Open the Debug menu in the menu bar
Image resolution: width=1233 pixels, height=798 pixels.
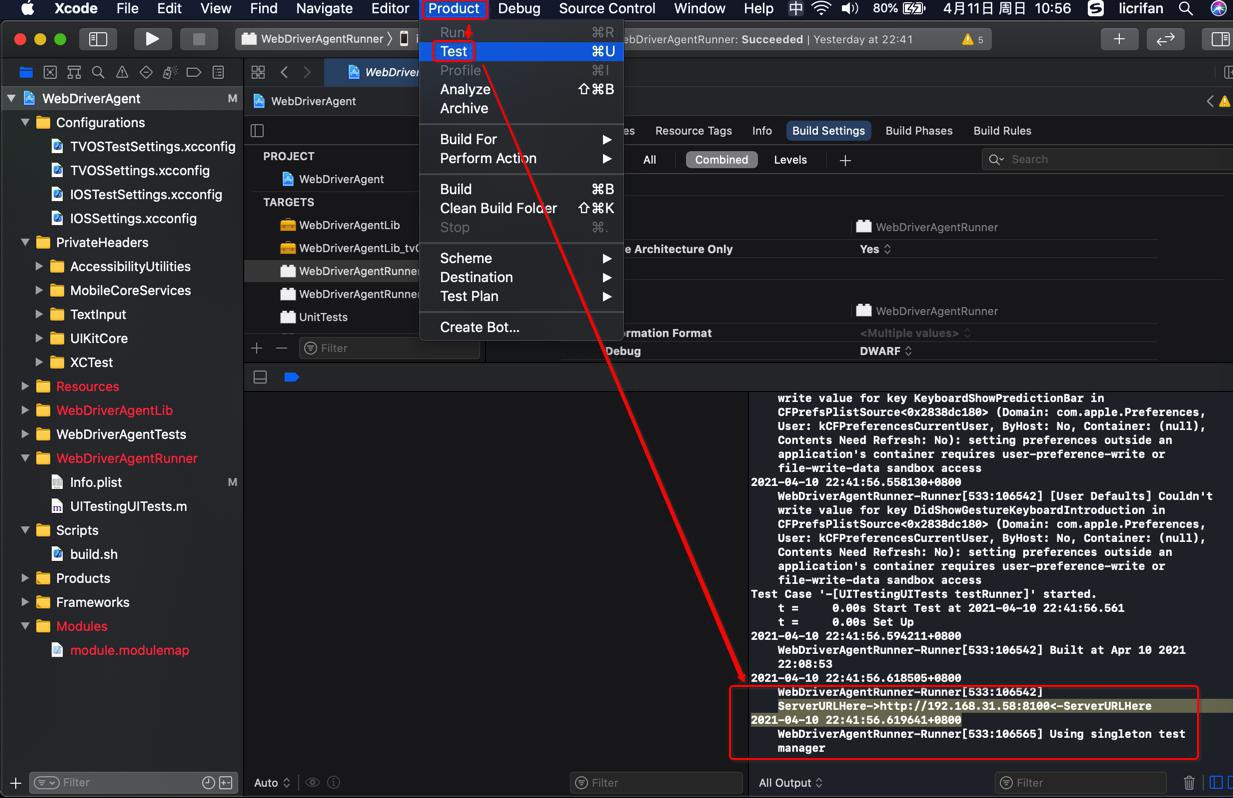click(519, 9)
